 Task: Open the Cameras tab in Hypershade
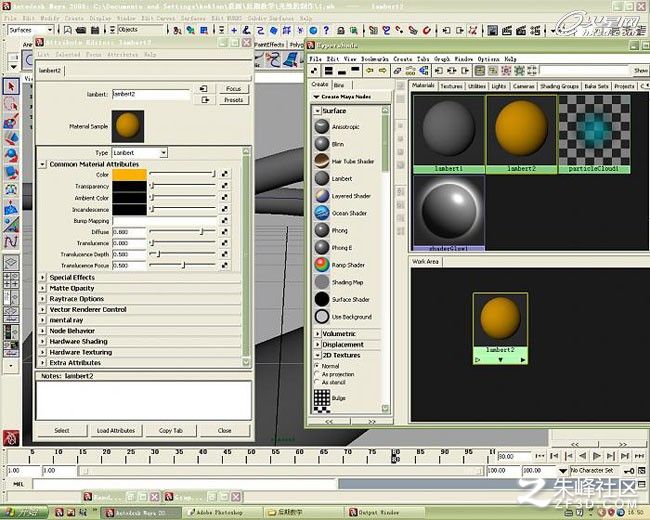point(523,86)
